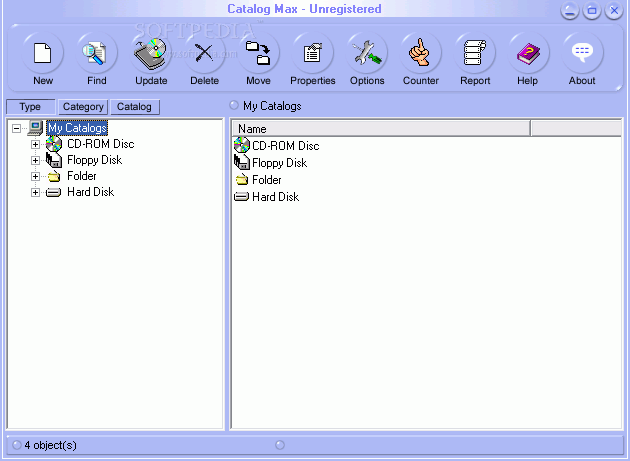Expand the CD-ROM Disc tree node

pyautogui.click(x=35, y=144)
